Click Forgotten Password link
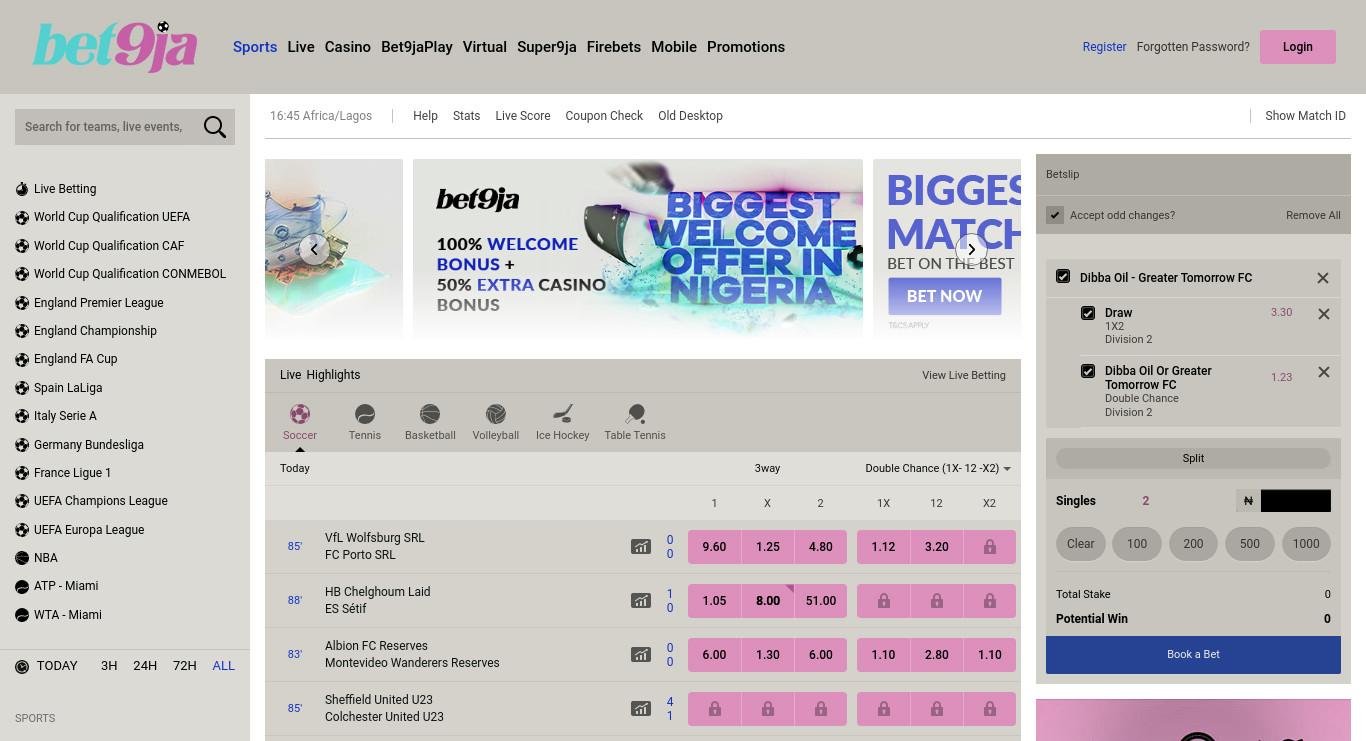The image size is (1366, 741). pos(1193,47)
